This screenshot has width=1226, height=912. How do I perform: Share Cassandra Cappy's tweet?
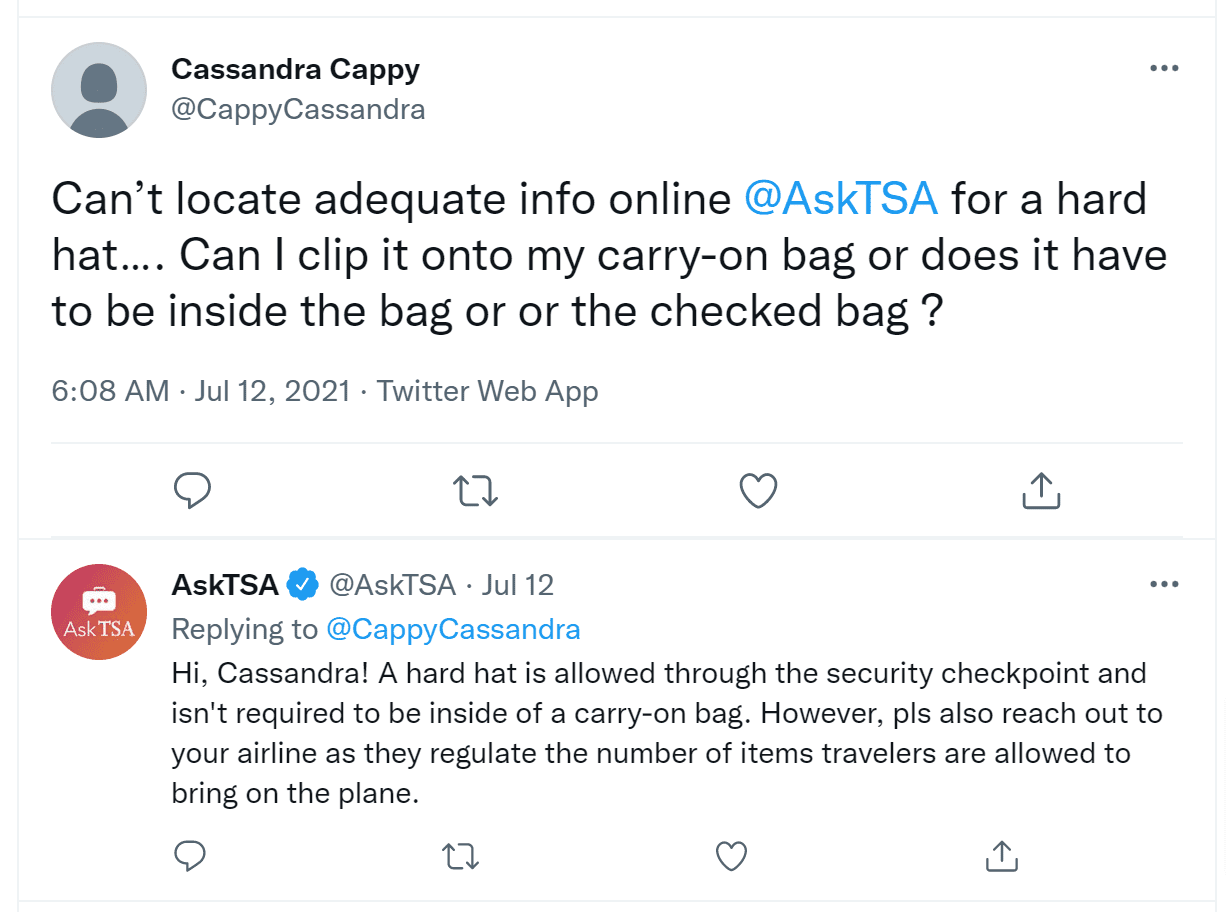1041,490
